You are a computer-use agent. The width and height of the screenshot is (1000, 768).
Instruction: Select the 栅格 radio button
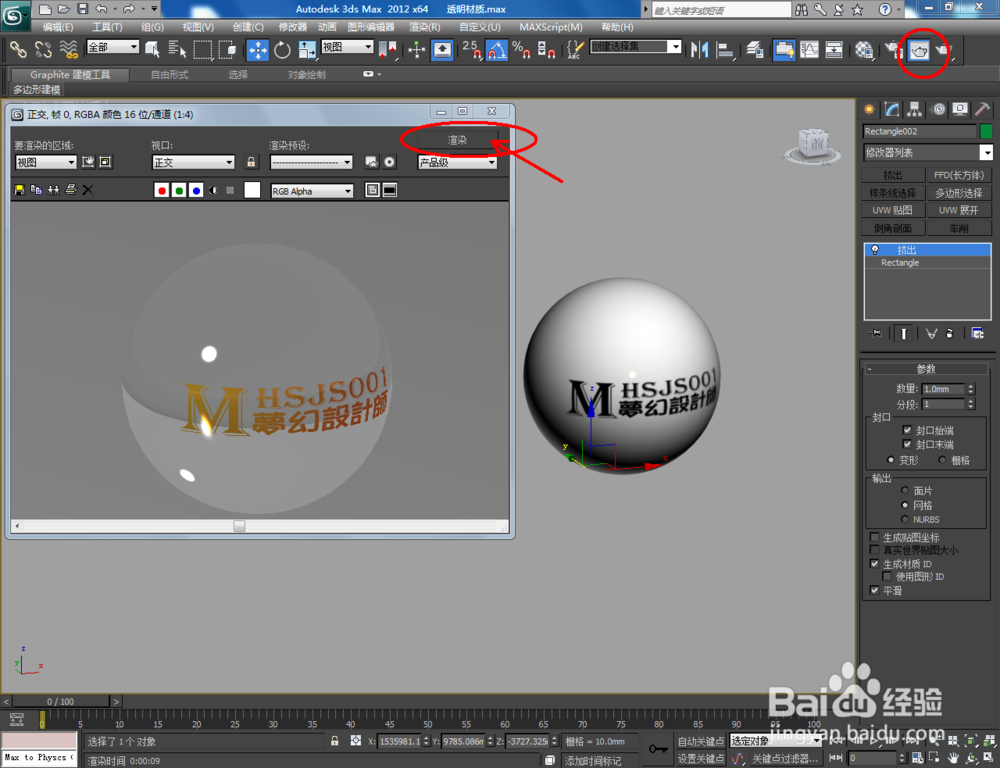(x=942, y=460)
